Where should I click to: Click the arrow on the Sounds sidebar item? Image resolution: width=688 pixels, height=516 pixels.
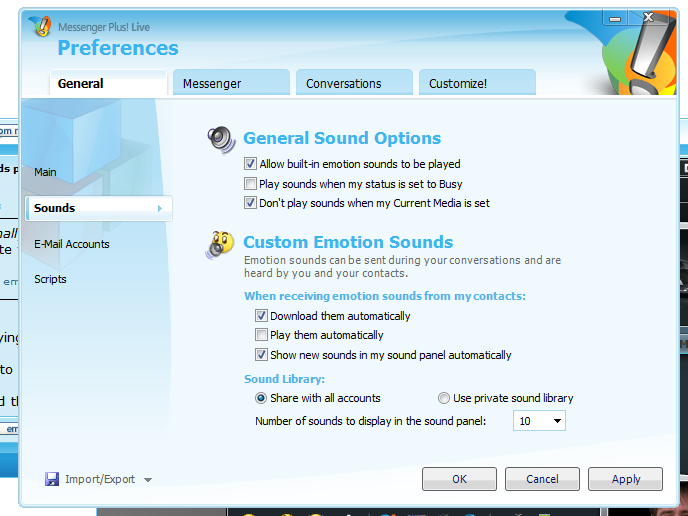click(x=160, y=208)
